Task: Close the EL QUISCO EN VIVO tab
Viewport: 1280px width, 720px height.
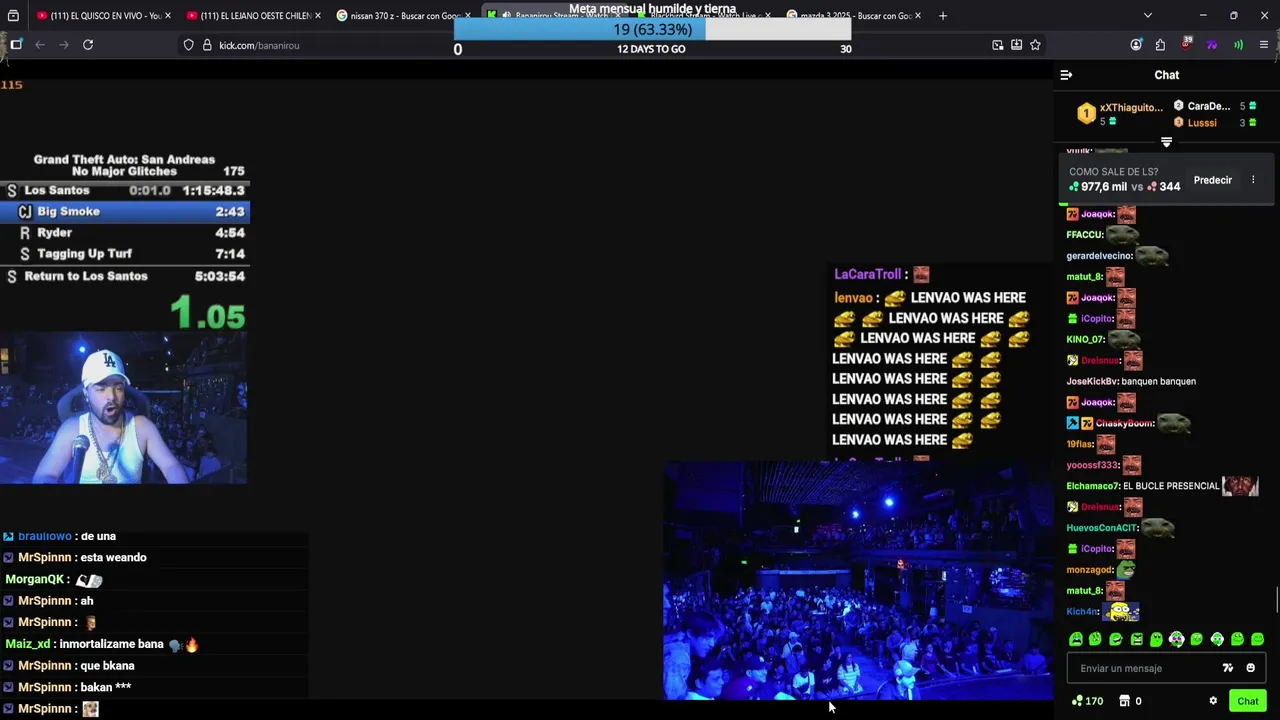Action: pyautogui.click(x=167, y=16)
